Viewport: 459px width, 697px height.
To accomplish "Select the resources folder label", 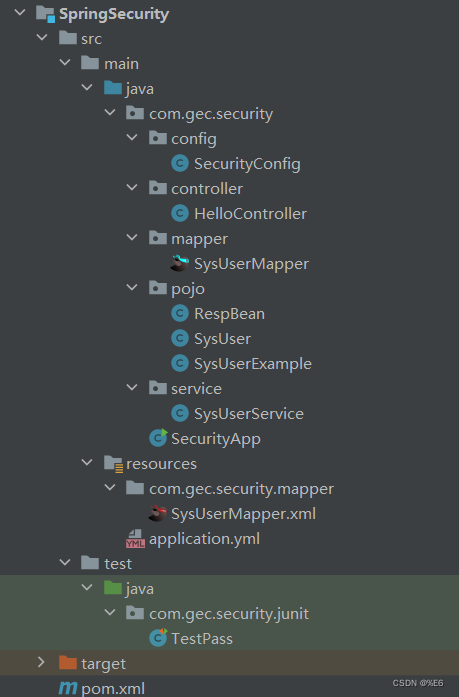I will pos(162,464).
